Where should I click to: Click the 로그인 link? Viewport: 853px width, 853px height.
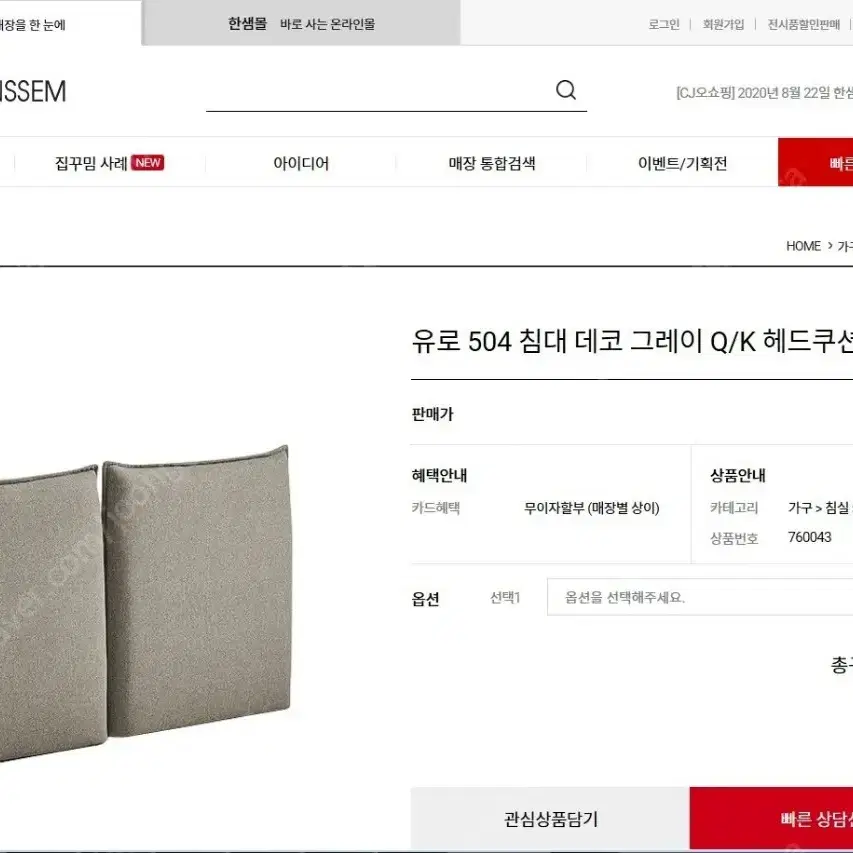664,24
